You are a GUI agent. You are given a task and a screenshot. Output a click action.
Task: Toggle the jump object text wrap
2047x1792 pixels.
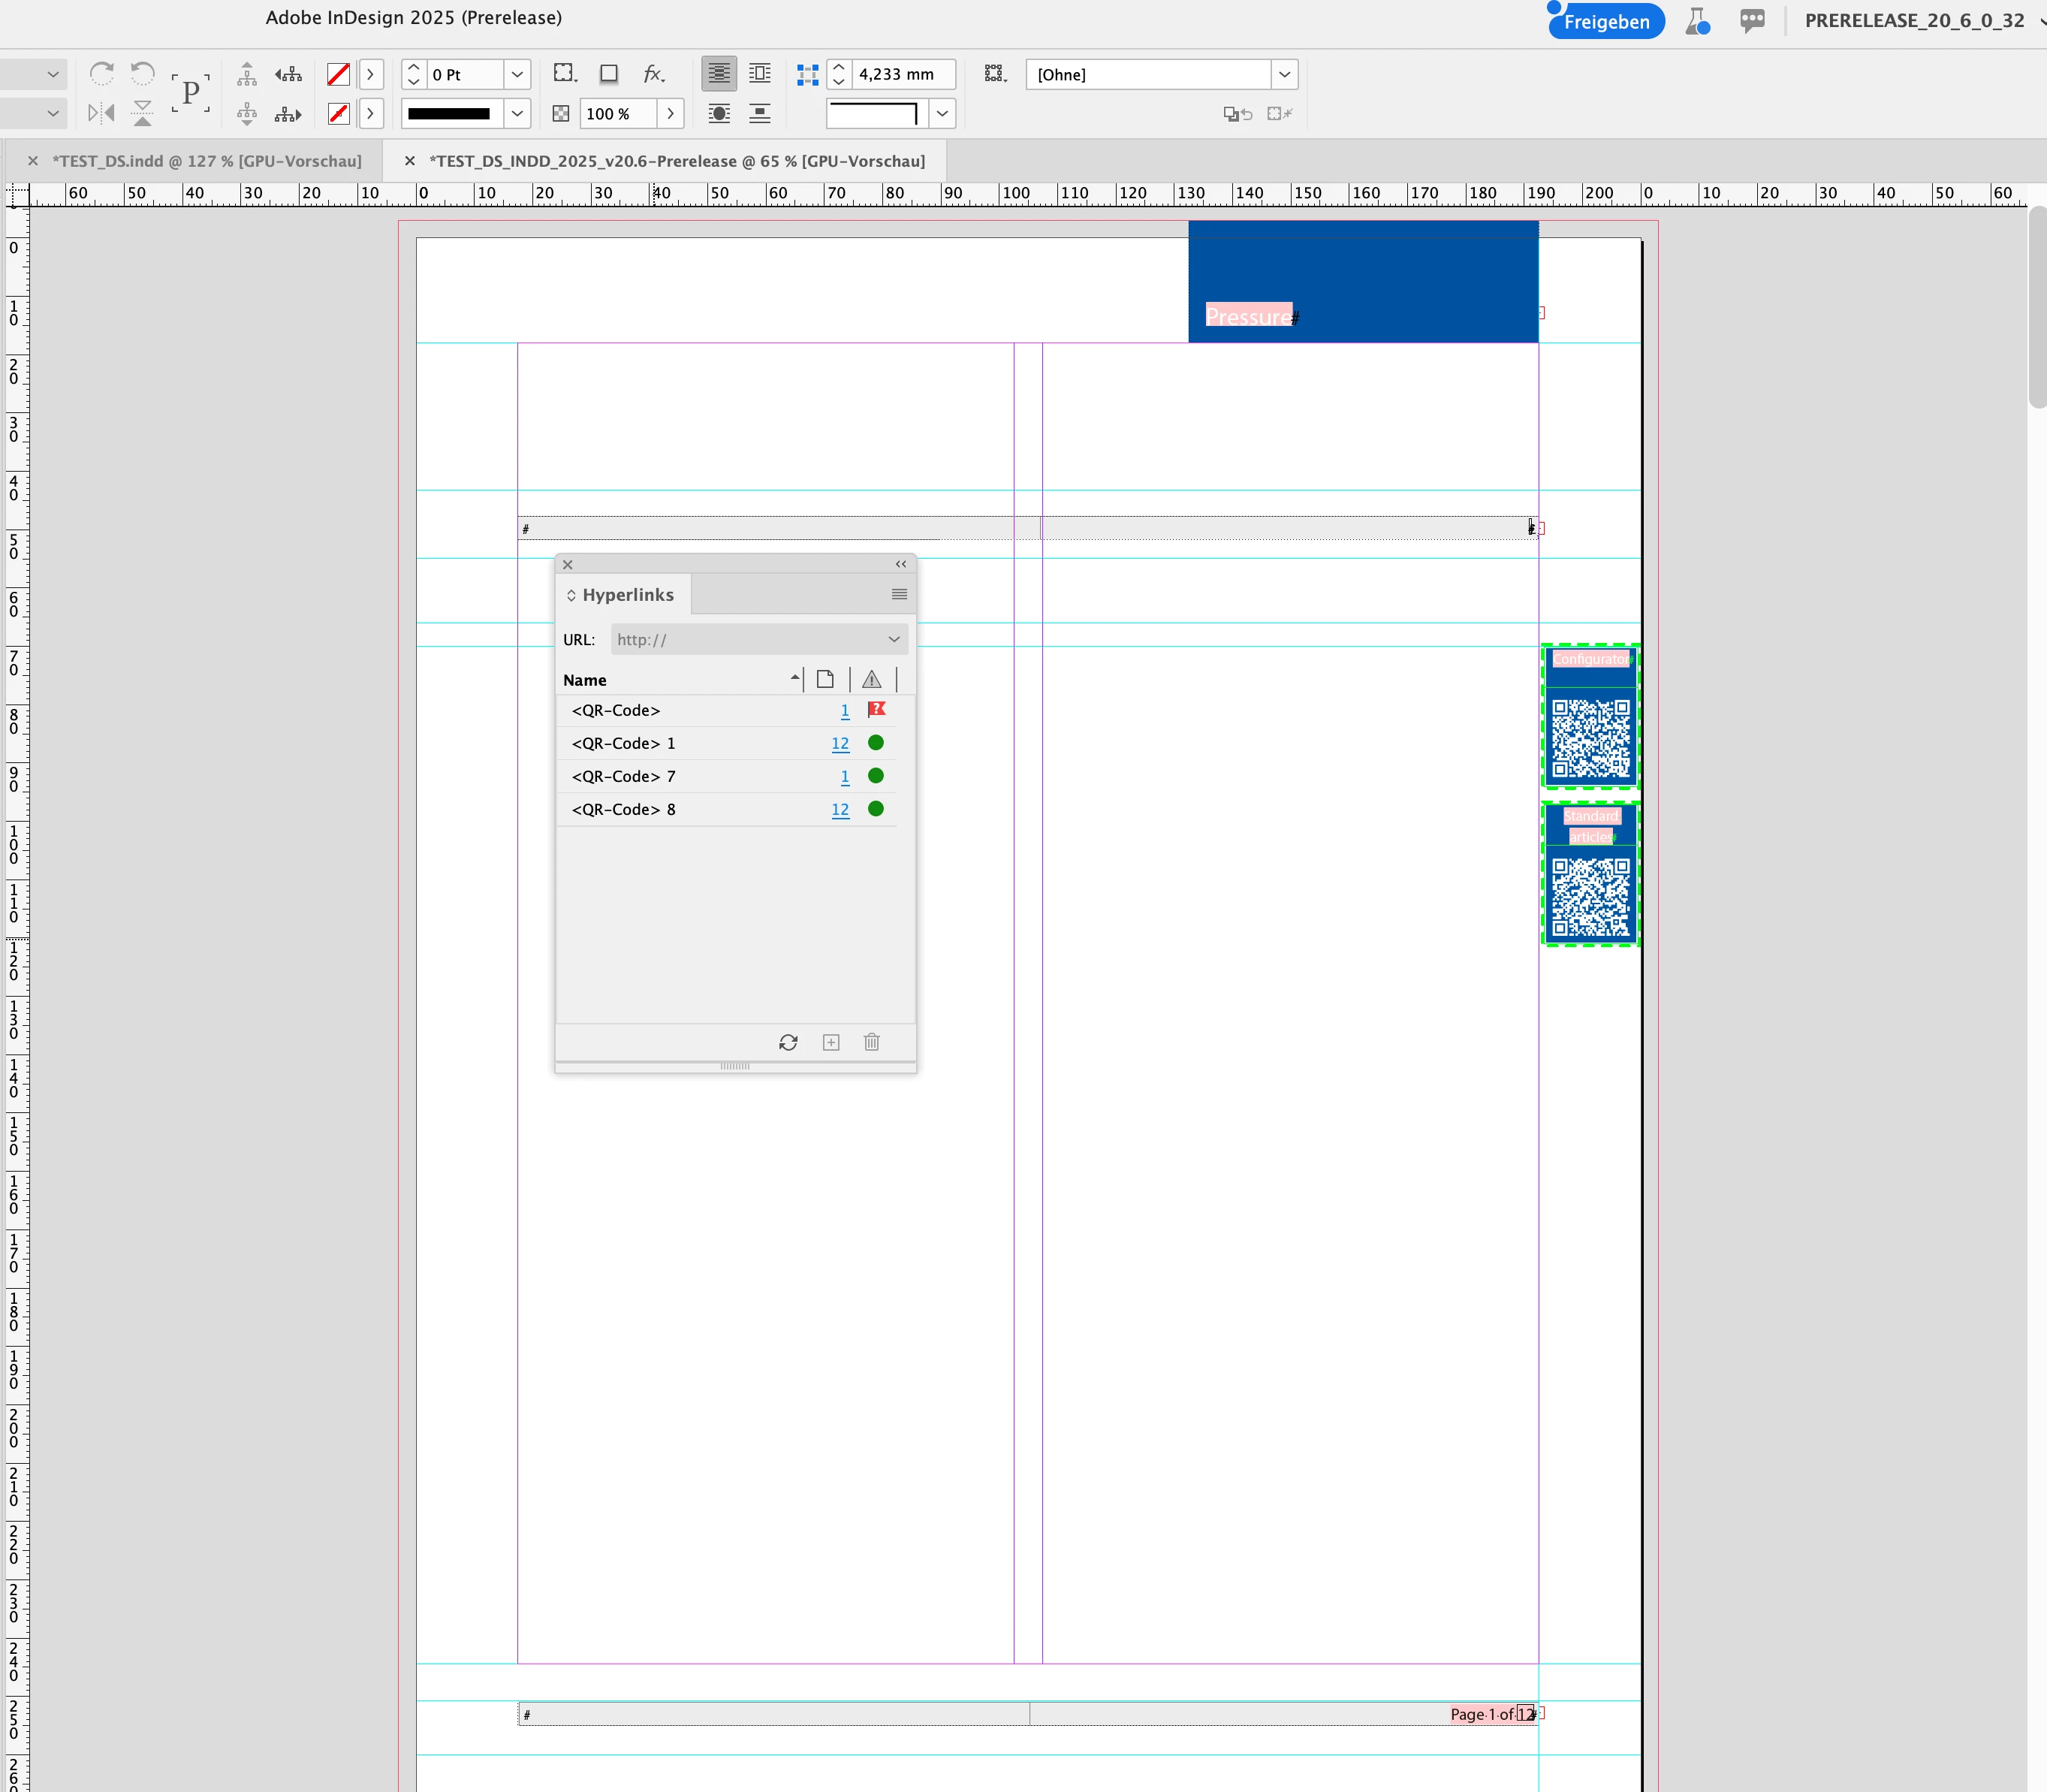coord(760,113)
